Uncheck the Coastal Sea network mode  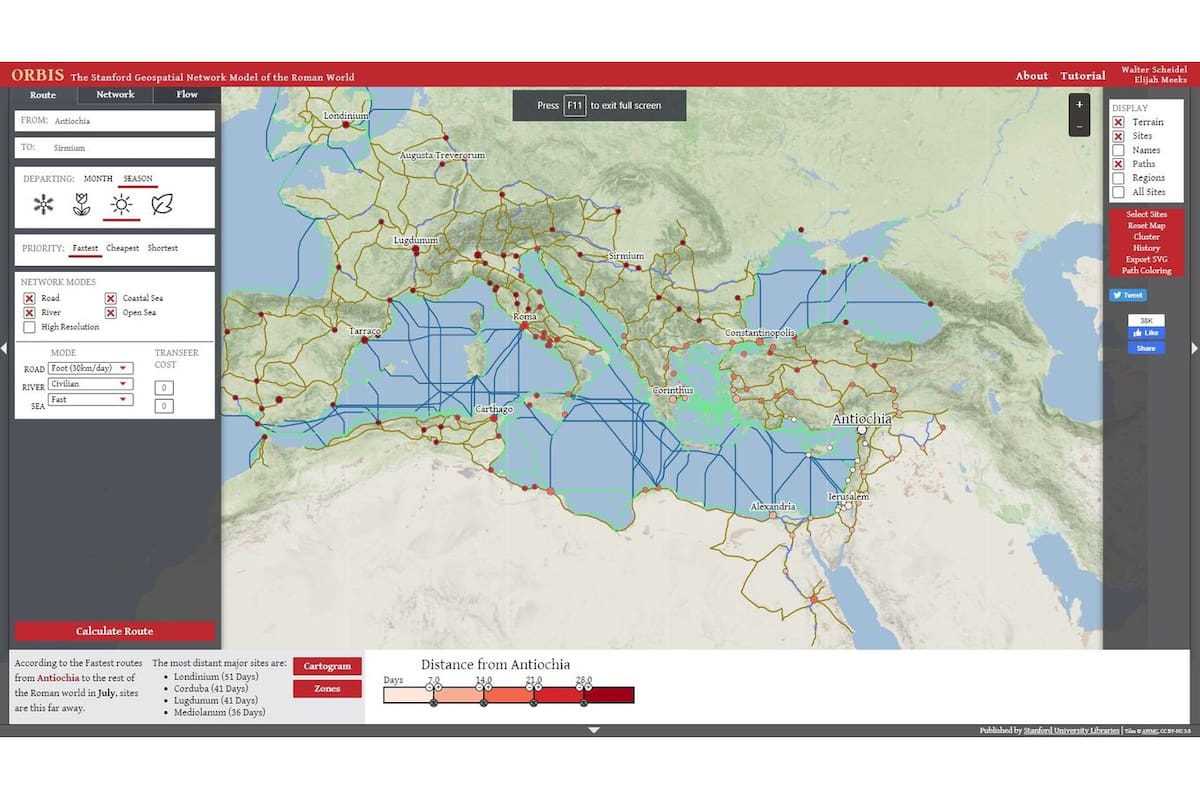[110, 298]
